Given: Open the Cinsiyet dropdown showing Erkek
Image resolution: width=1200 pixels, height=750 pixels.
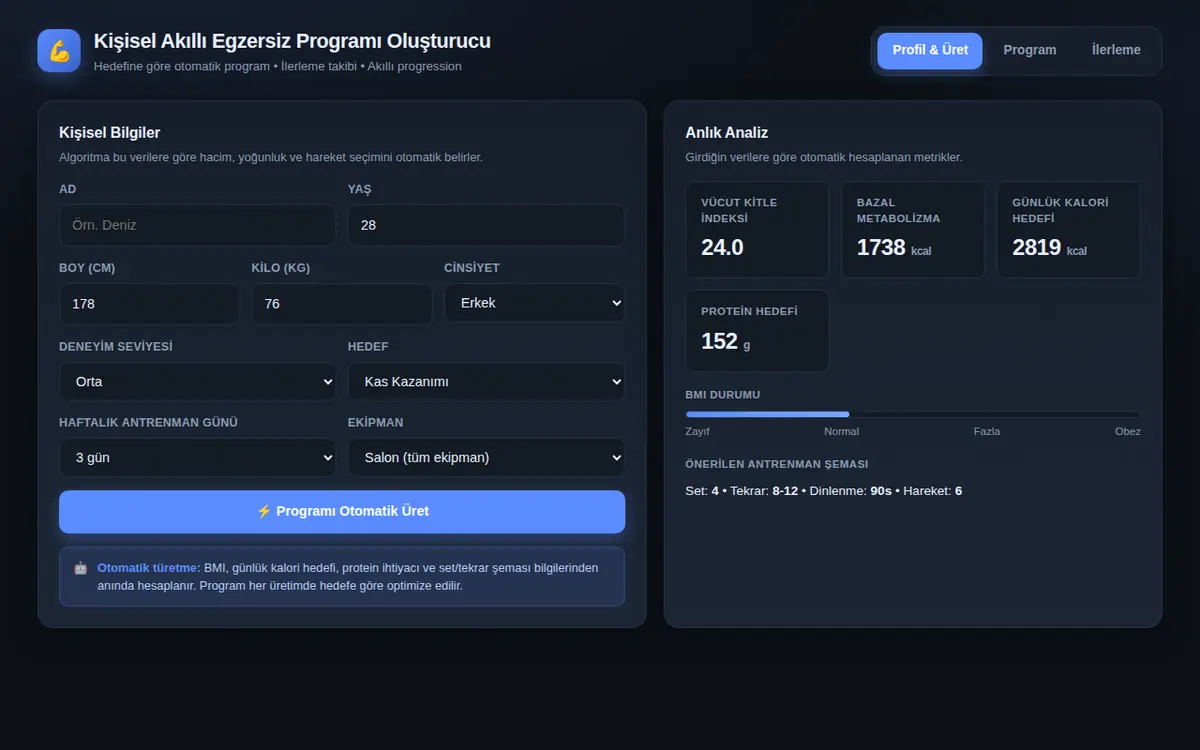Looking at the screenshot, I should tap(535, 303).
